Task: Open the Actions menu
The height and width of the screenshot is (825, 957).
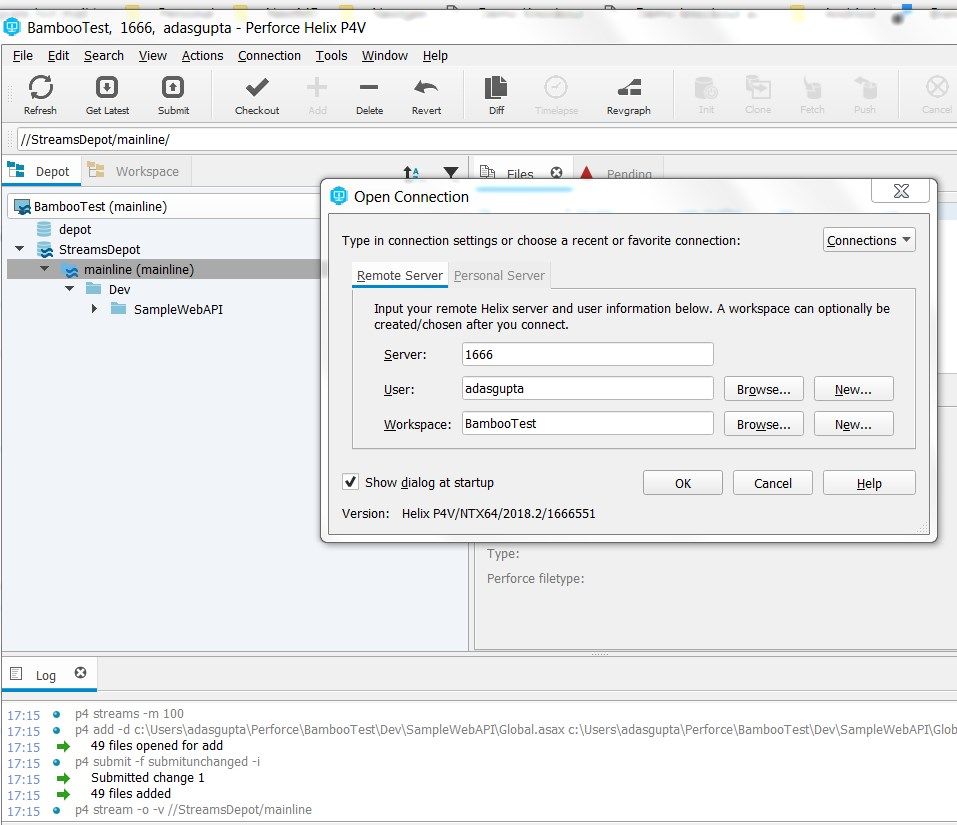Action: click(x=203, y=56)
